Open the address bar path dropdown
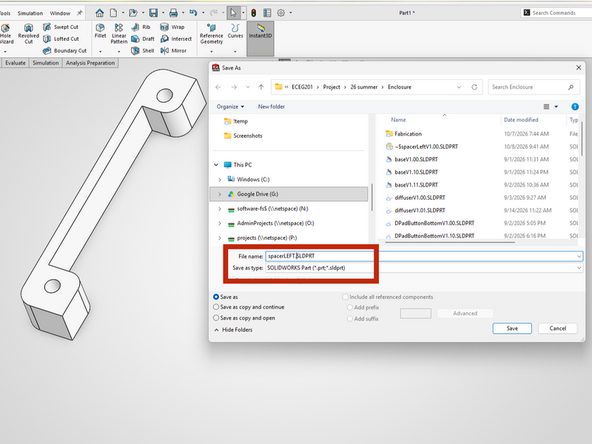 point(459,87)
